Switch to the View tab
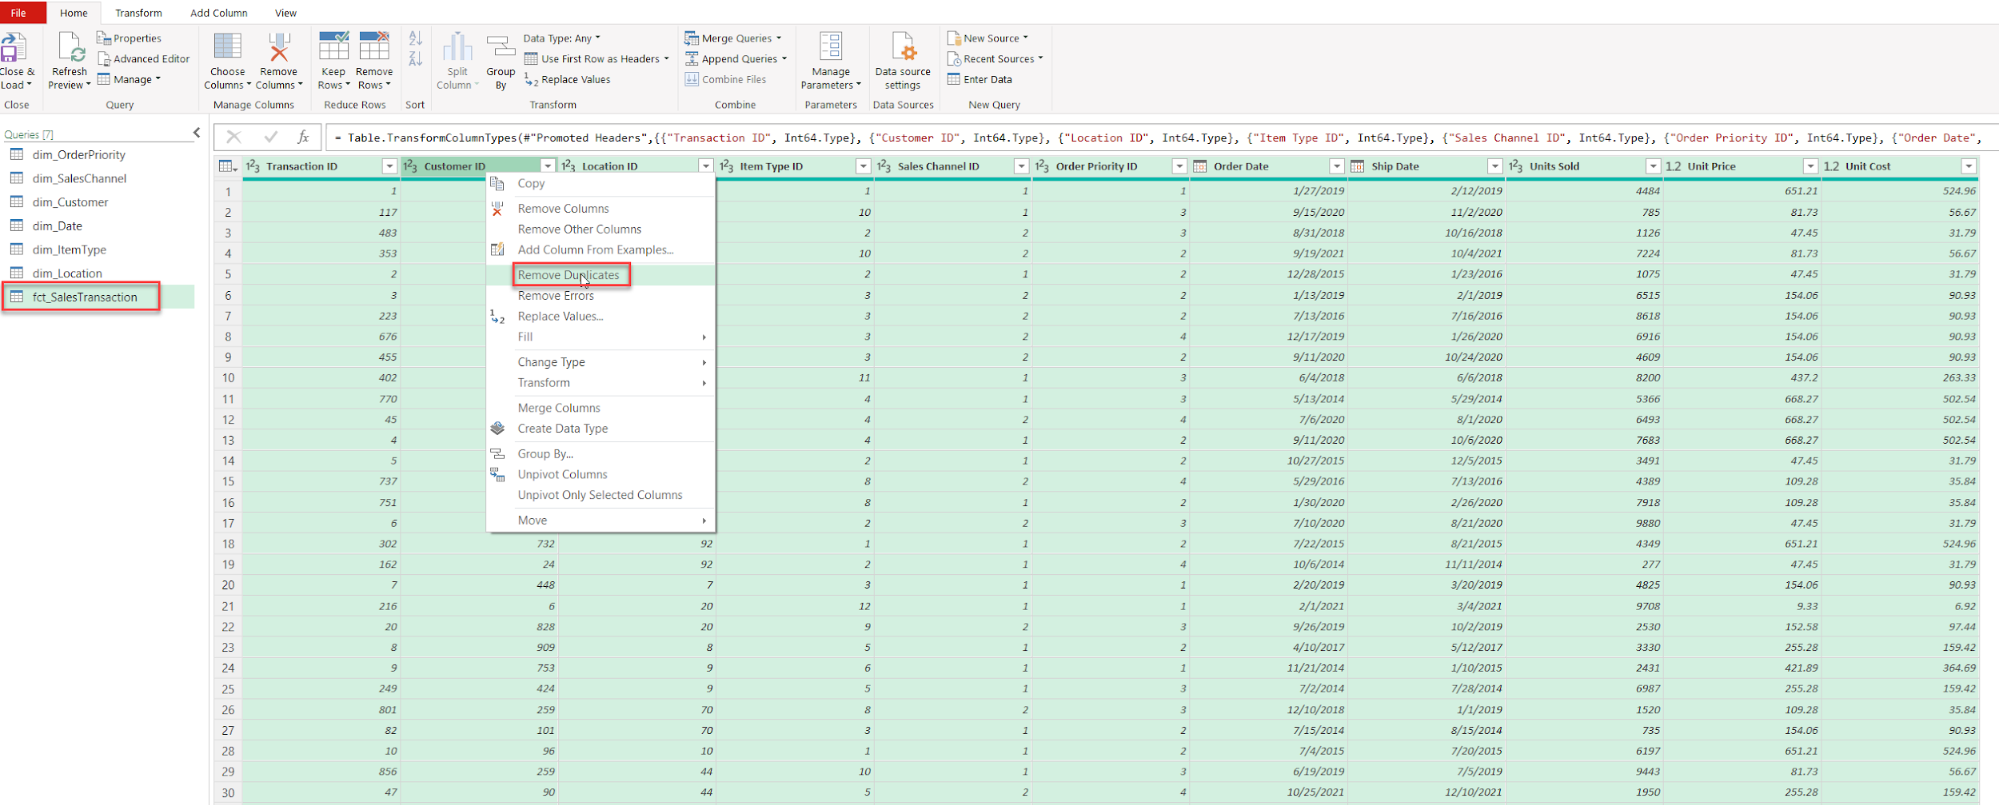Image resolution: width=1999 pixels, height=806 pixels. point(286,13)
